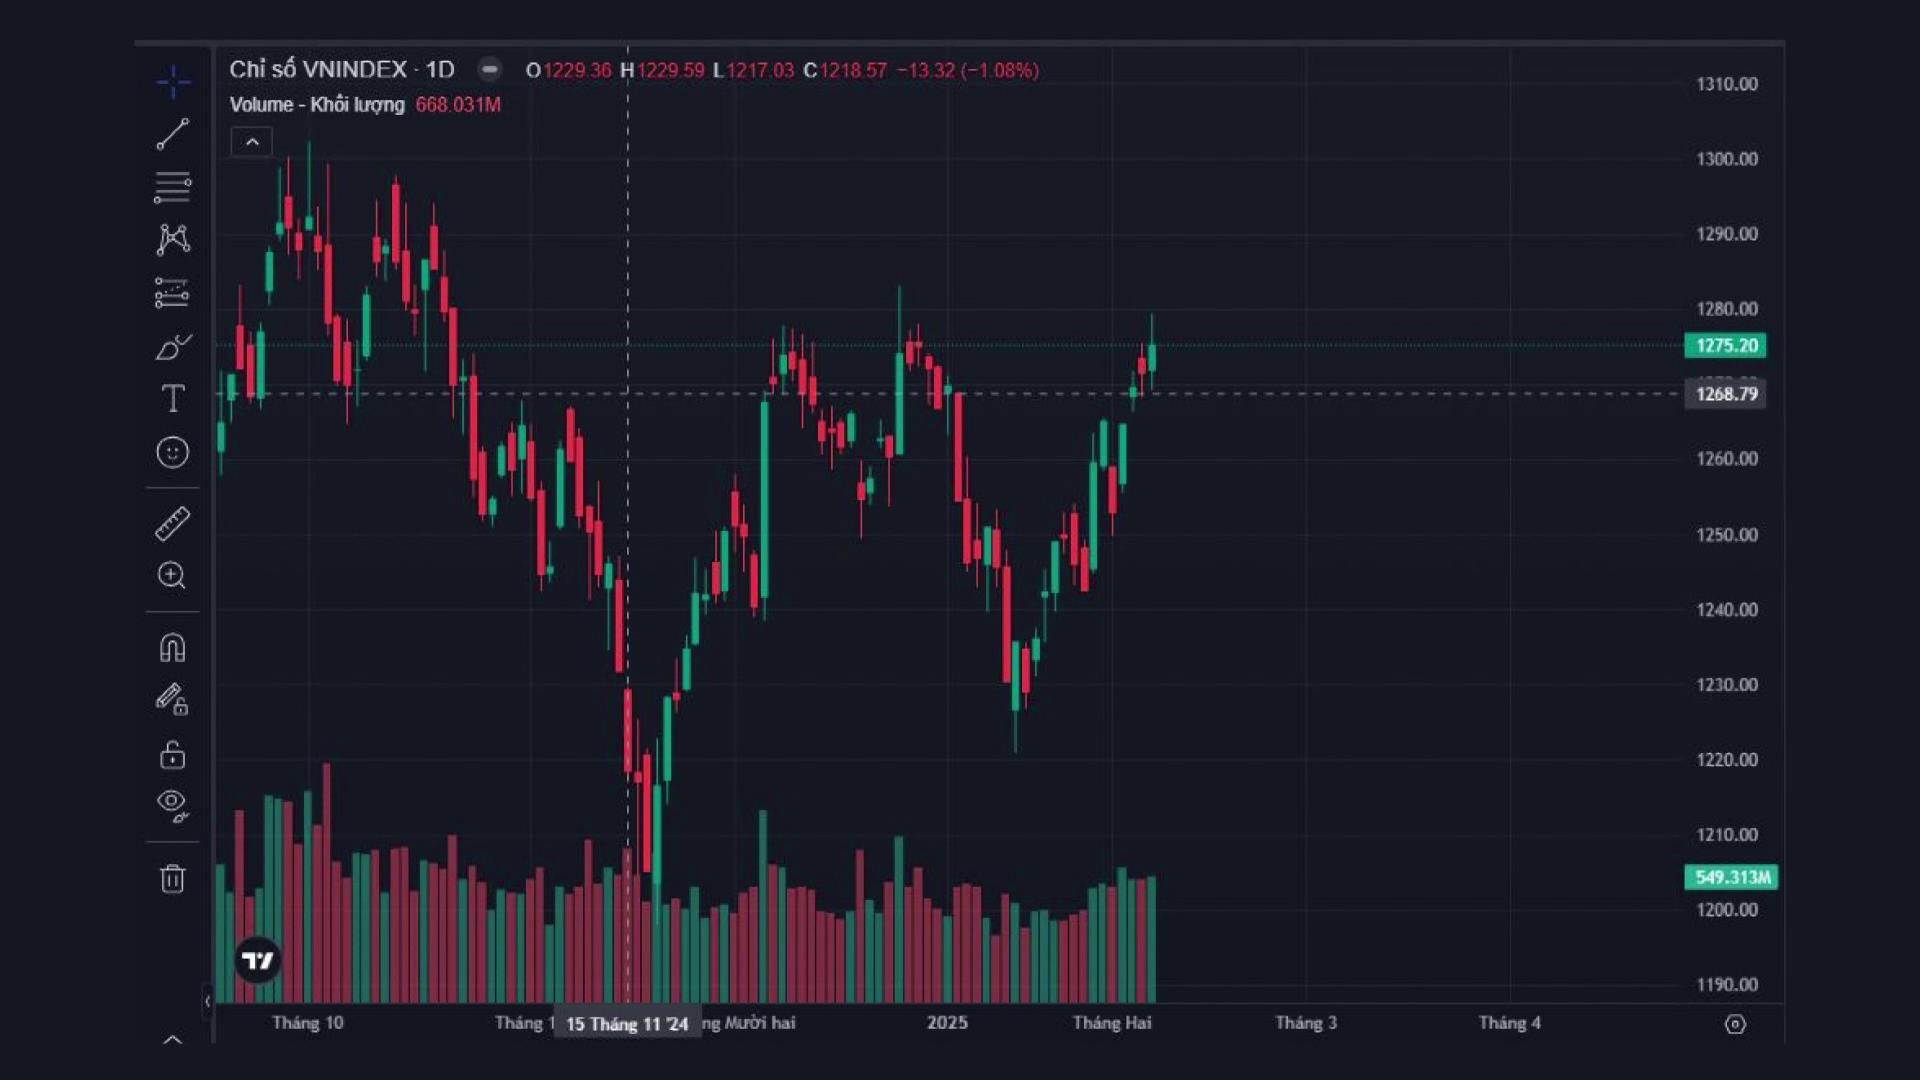Click the Volume - Khối lượng indicator label
This screenshot has width=1920, height=1080.
[x=316, y=104]
